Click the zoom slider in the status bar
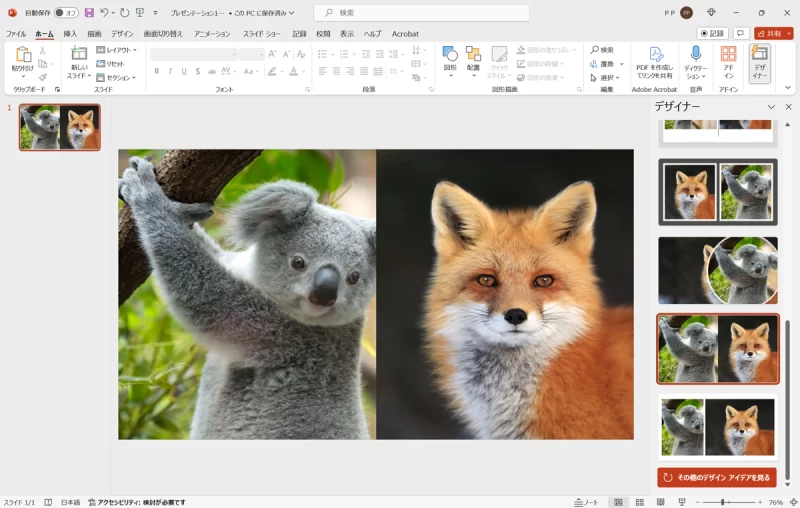The image size is (800, 508). [x=723, y=502]
